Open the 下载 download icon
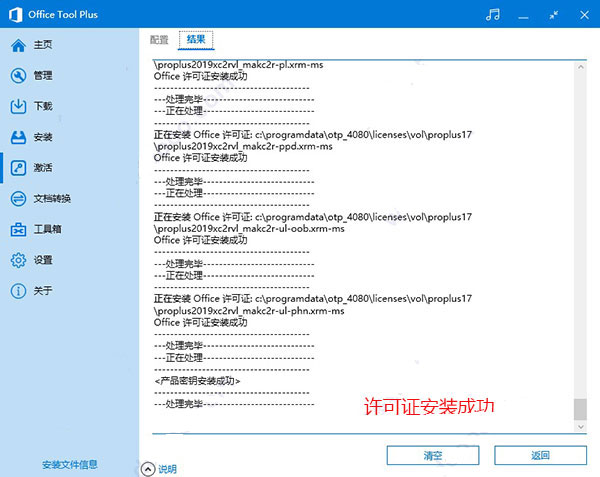The width and height of the screenshot is (600, 477). coord(18,106)
